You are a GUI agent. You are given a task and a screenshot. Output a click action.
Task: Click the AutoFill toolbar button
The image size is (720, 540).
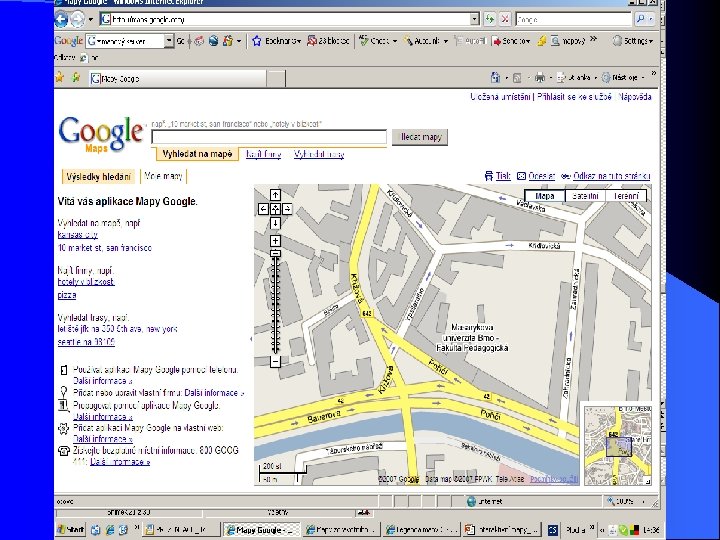(x=470, y=41)
